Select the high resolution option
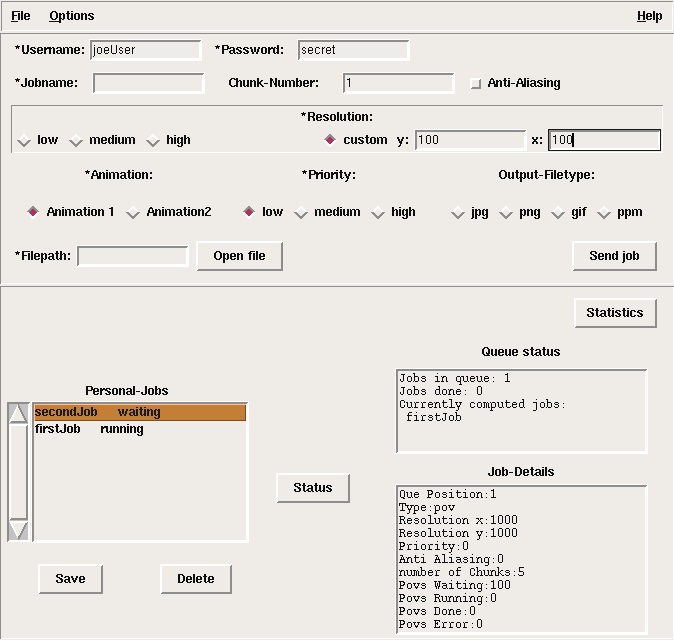The height and width of the screenshot is (640, 674). point(154,141)
